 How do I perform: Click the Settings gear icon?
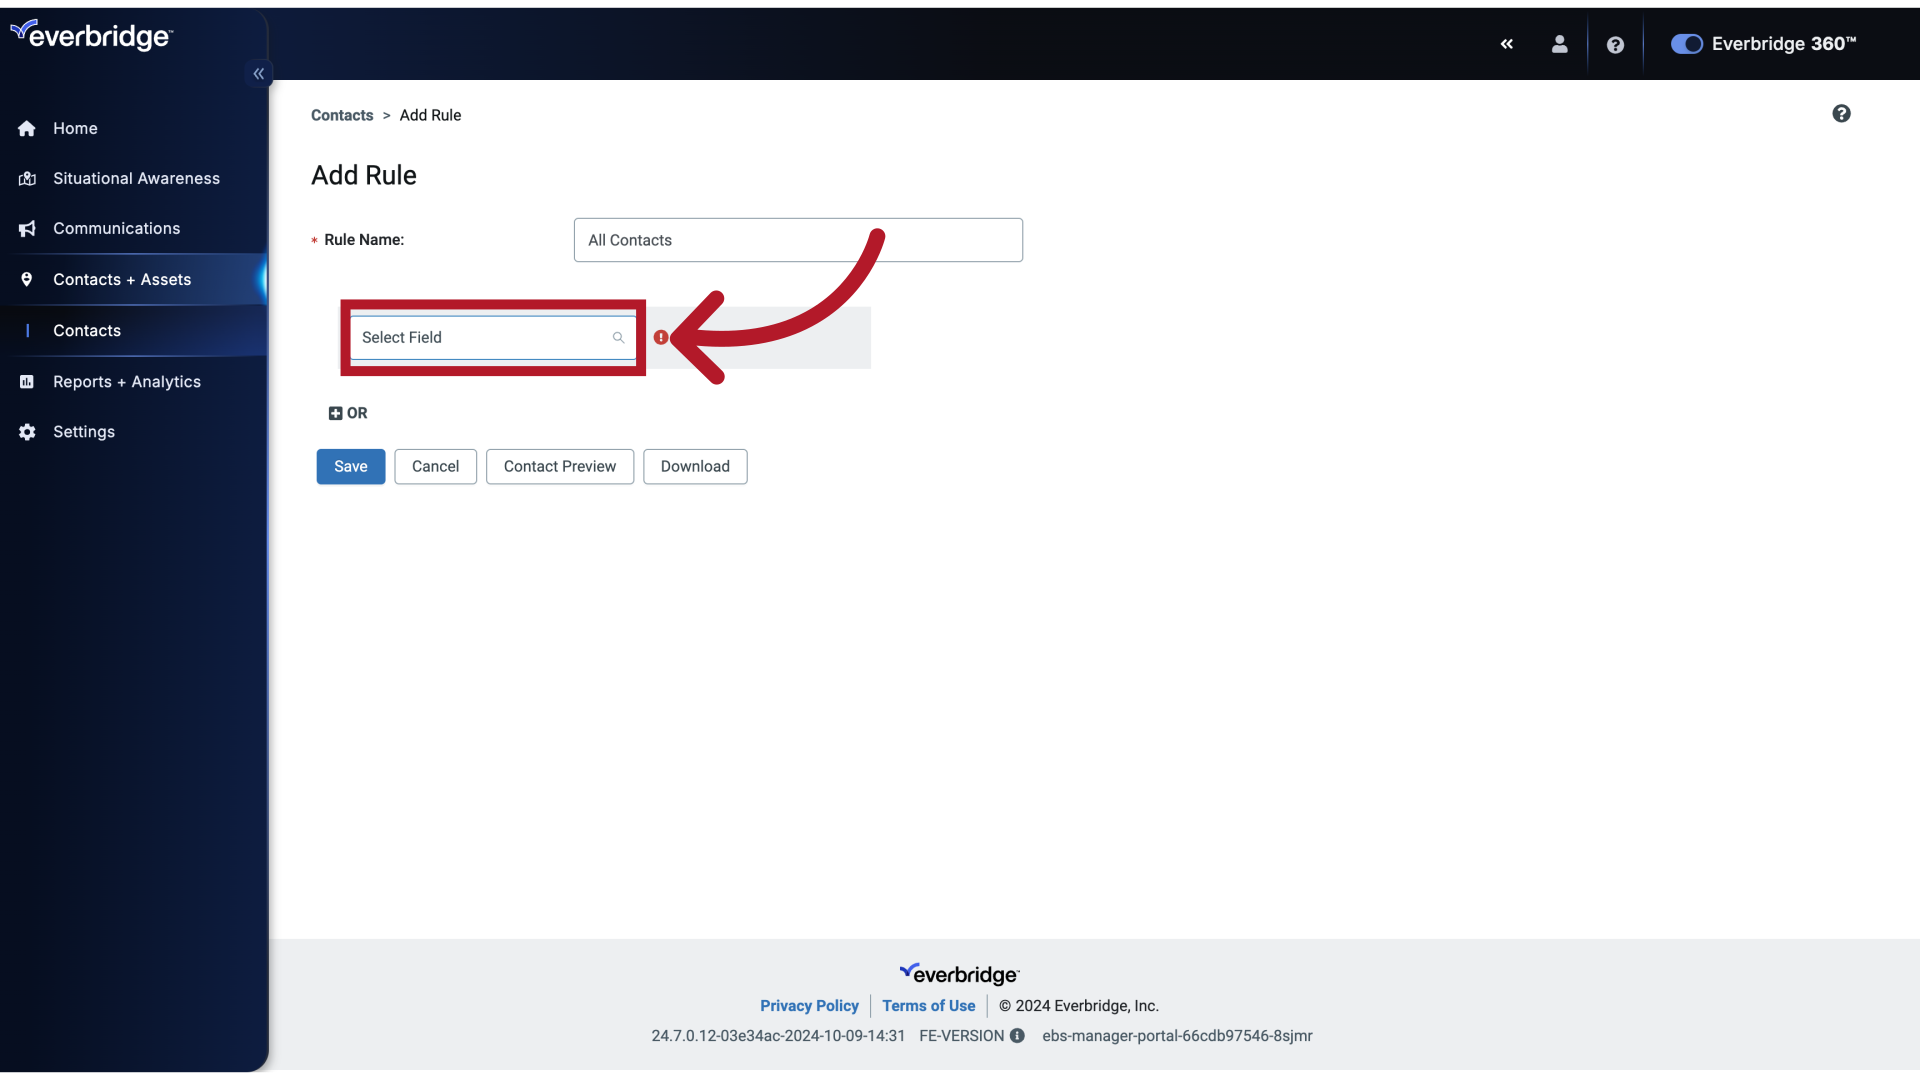coord(28,431)
